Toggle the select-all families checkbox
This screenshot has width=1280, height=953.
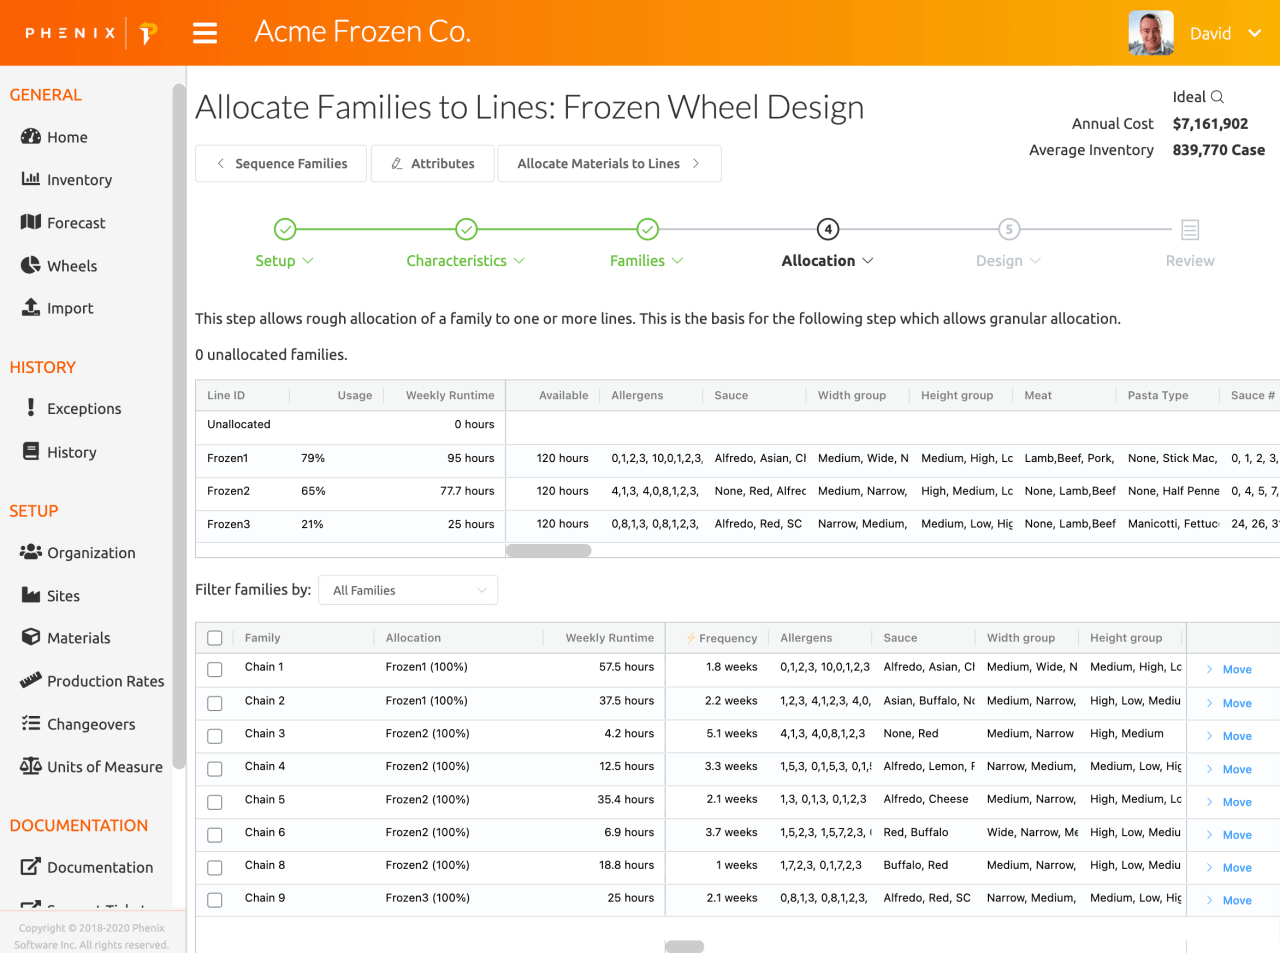point(215,638)
